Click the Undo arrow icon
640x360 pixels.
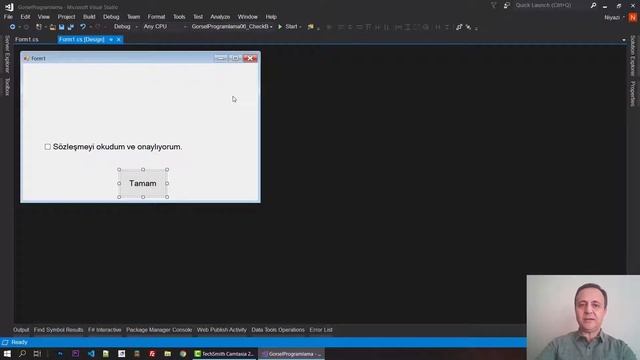click(83, 27)
